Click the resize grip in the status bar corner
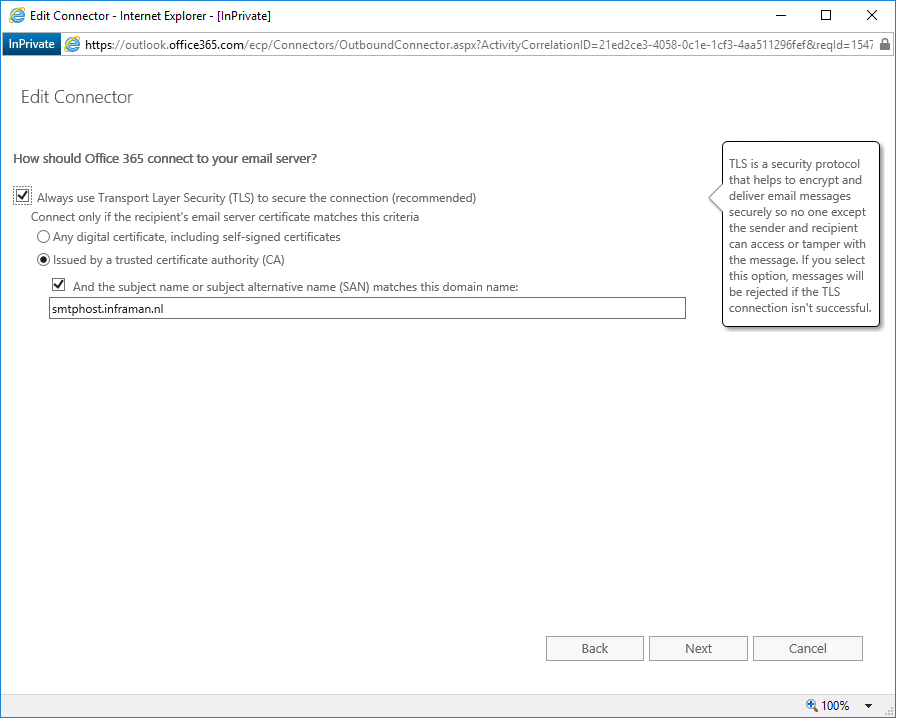The image size is (898, 718). tap(890, 708)
